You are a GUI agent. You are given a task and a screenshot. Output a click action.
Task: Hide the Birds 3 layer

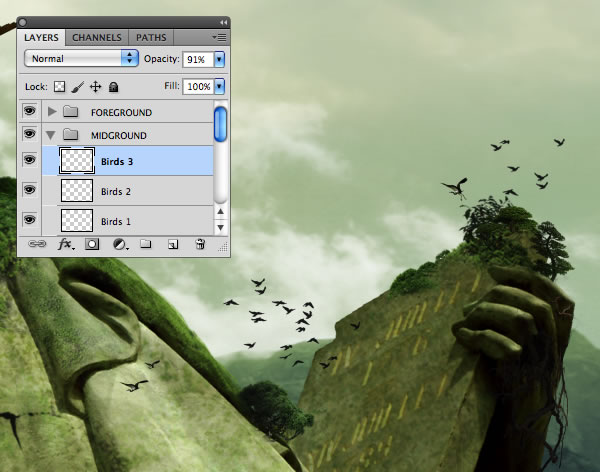coord(29,159)
